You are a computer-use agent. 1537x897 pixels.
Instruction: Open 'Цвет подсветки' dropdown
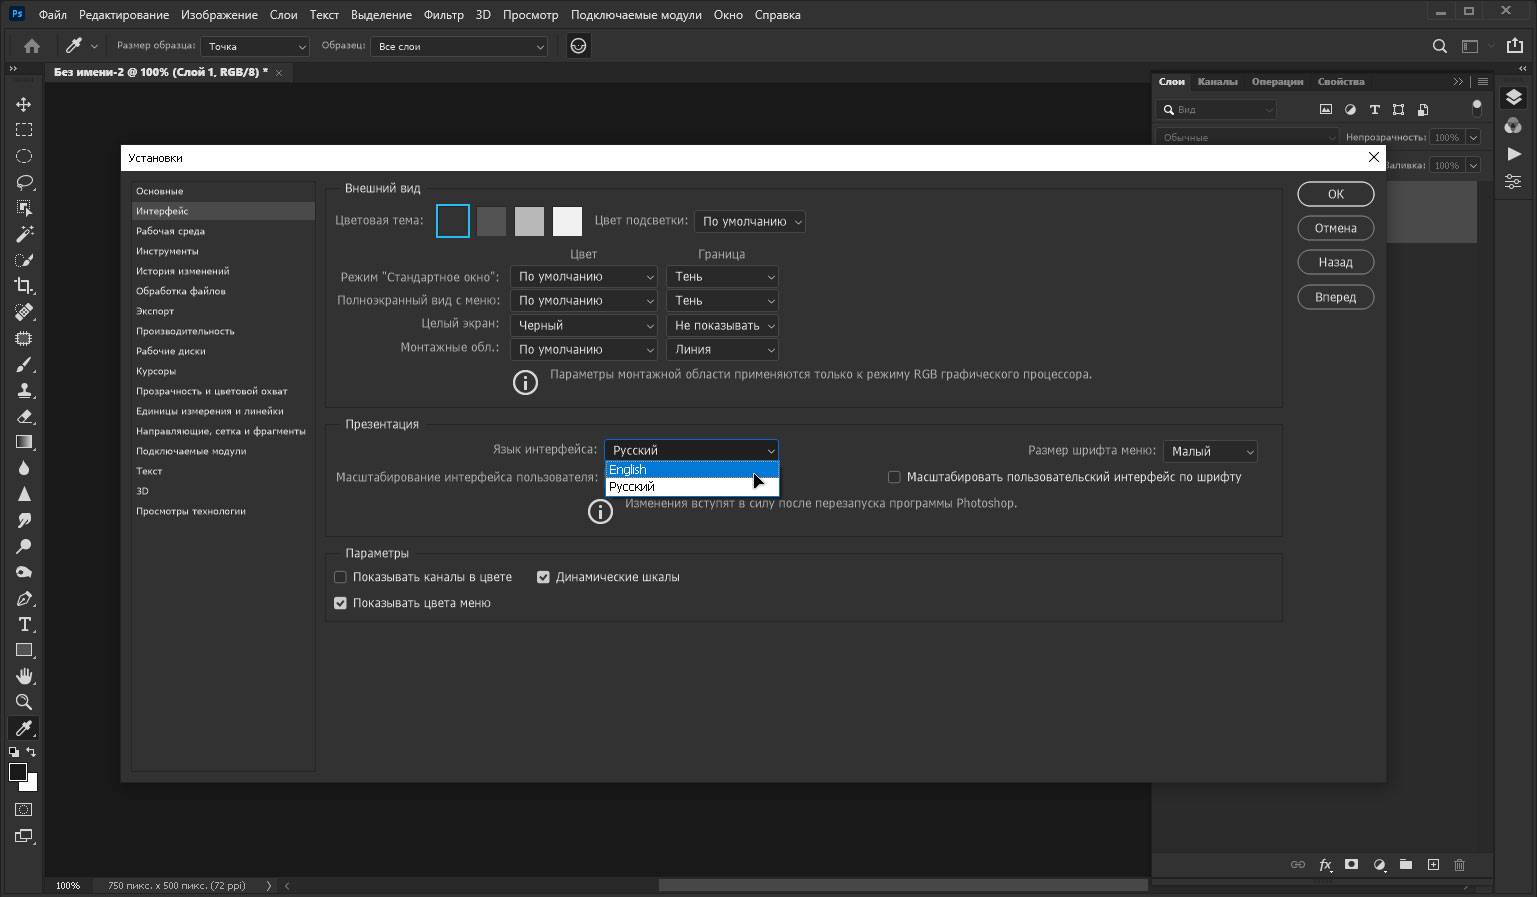750,221
